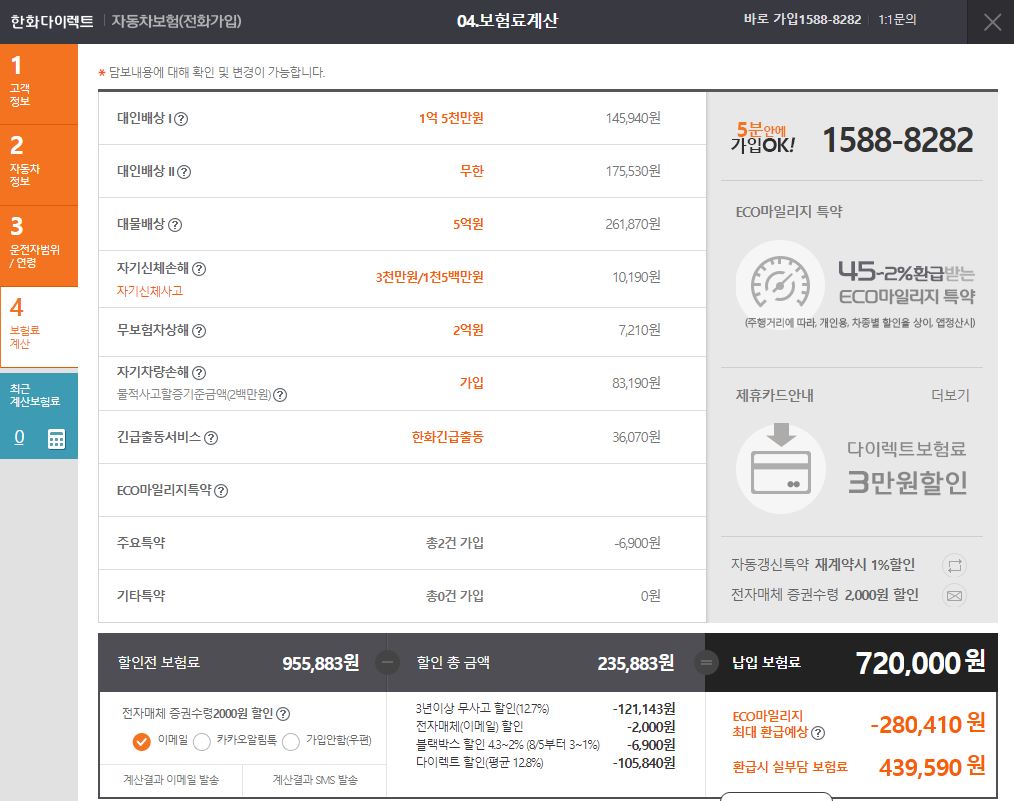Click 바로 가입1588-8282 header text

(802, 20)
